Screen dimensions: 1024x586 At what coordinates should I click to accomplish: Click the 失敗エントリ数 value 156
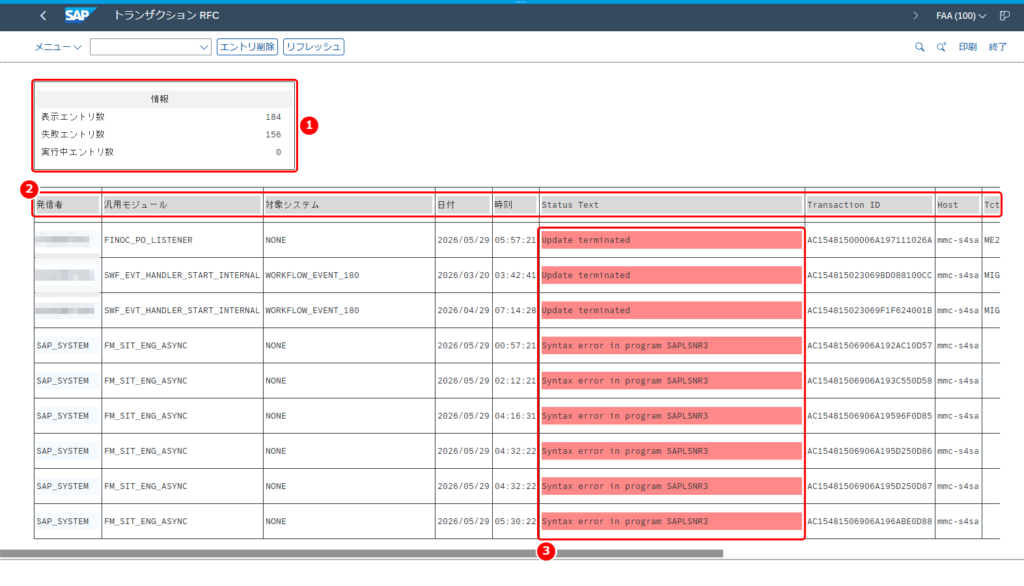coord(273,135)
